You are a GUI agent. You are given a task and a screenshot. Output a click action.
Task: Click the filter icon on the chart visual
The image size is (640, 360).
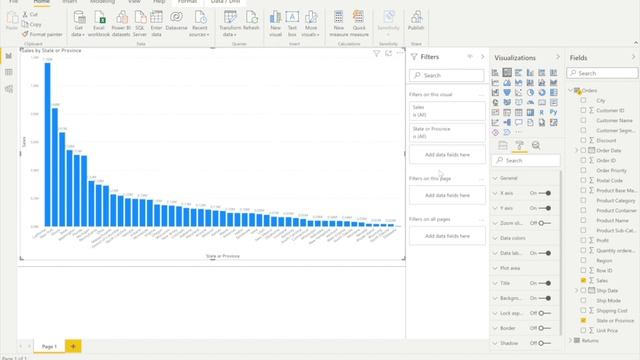click(x=376, y=53)
